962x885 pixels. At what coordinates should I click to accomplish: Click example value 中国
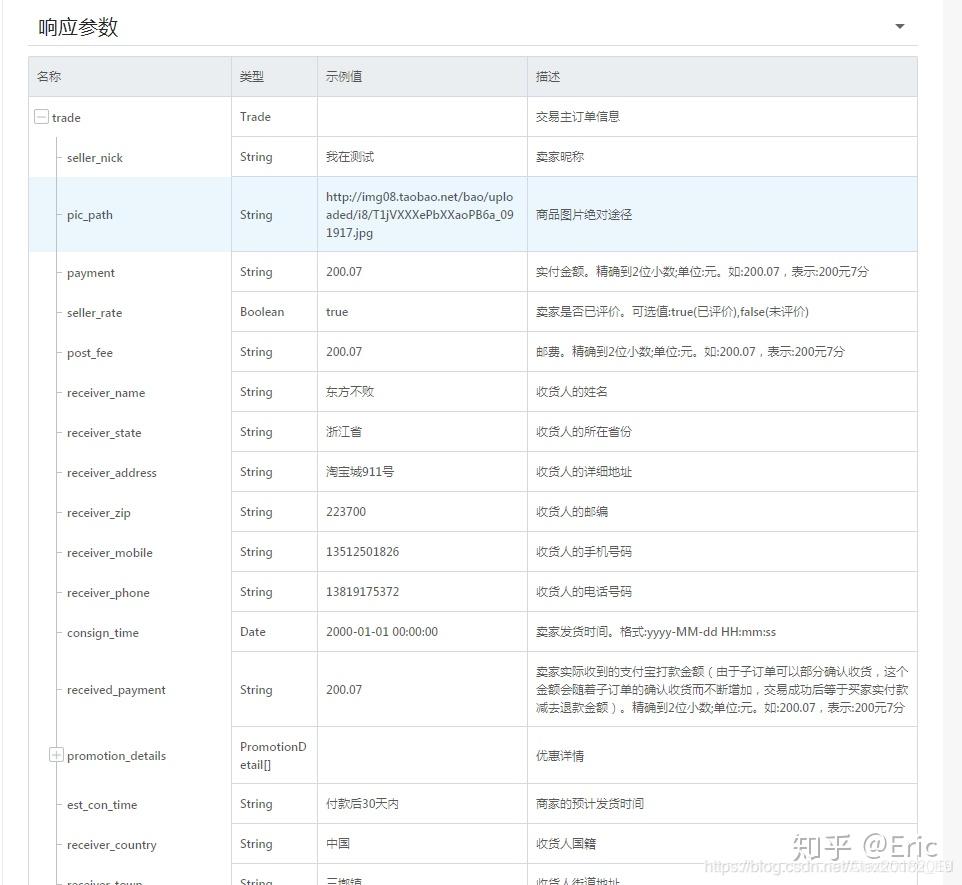tap(337, 843)
